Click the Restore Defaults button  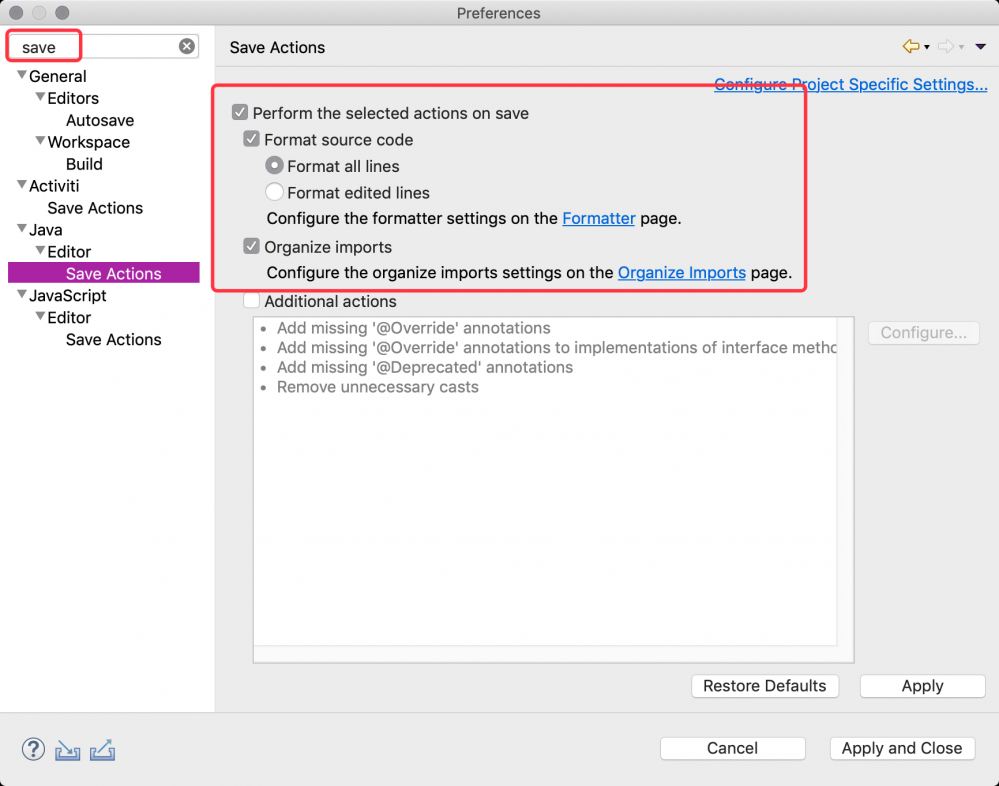coord(764,686)
